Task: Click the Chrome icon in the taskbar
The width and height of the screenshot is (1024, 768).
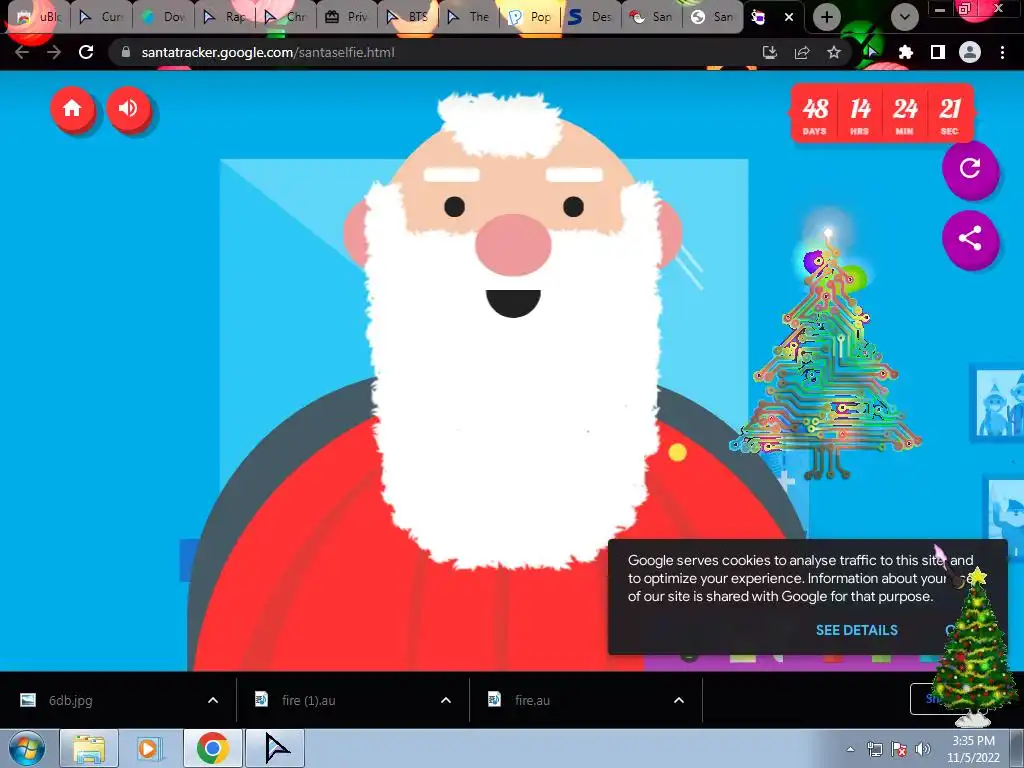Action: coord(212,748)
